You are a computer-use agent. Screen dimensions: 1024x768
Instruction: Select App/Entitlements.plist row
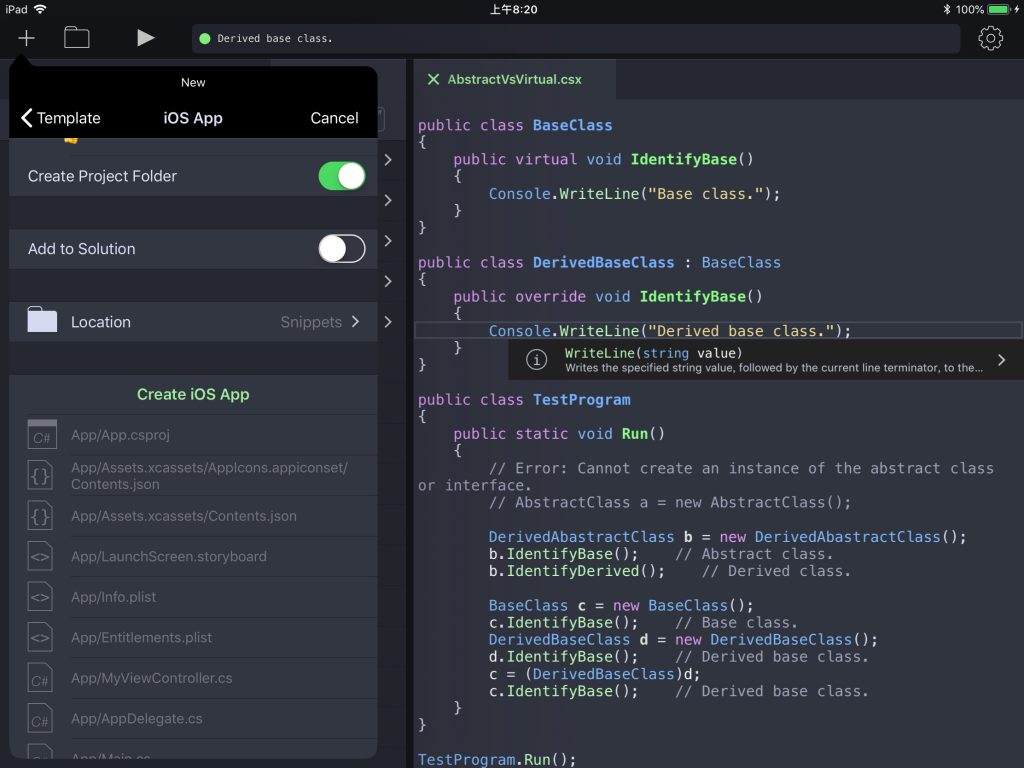pyautogui.click(x=193, y=637)
